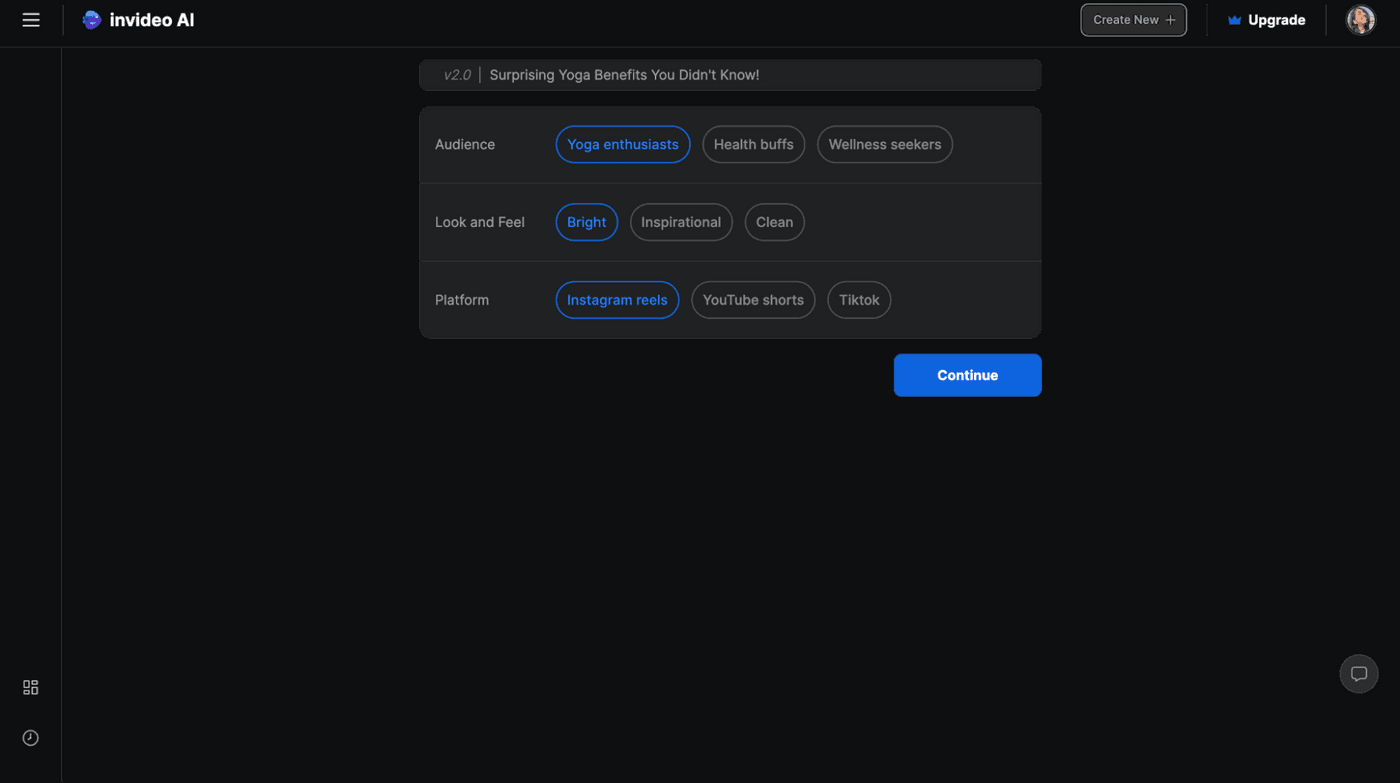Select the Bright look and feel

point(586,222)
